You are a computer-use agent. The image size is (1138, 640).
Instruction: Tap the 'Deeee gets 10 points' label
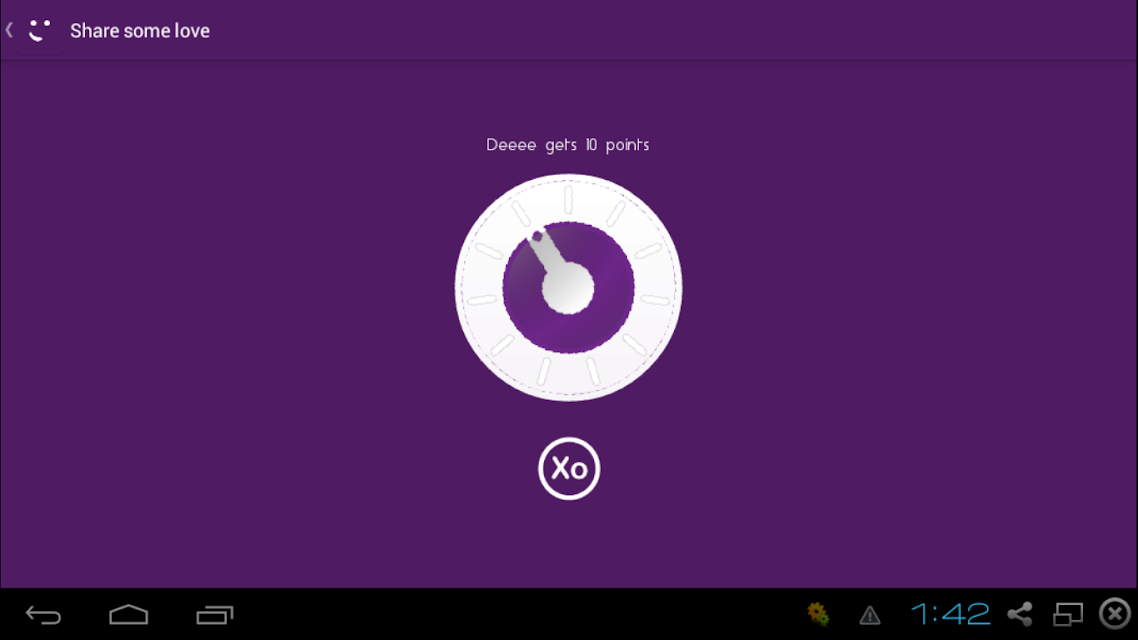point(568,145)
